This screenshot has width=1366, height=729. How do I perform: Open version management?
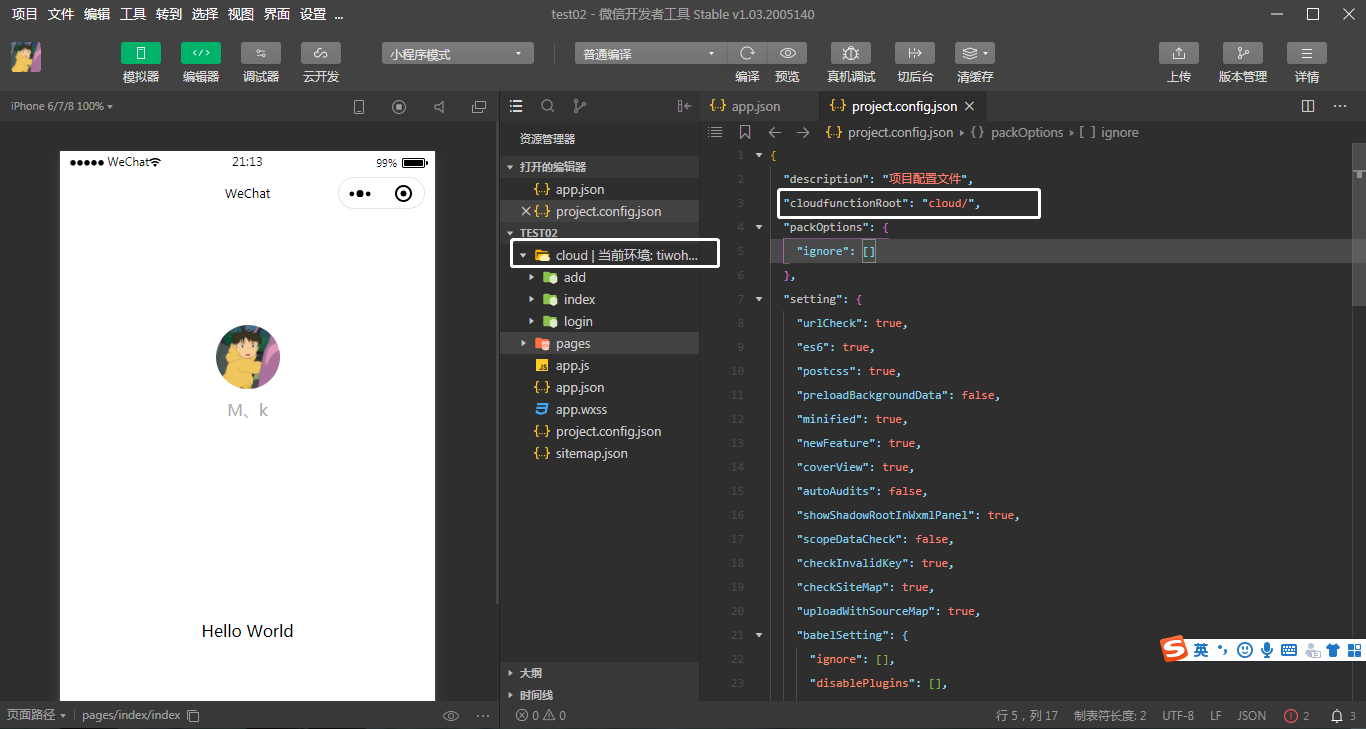tap(1243, 53)
